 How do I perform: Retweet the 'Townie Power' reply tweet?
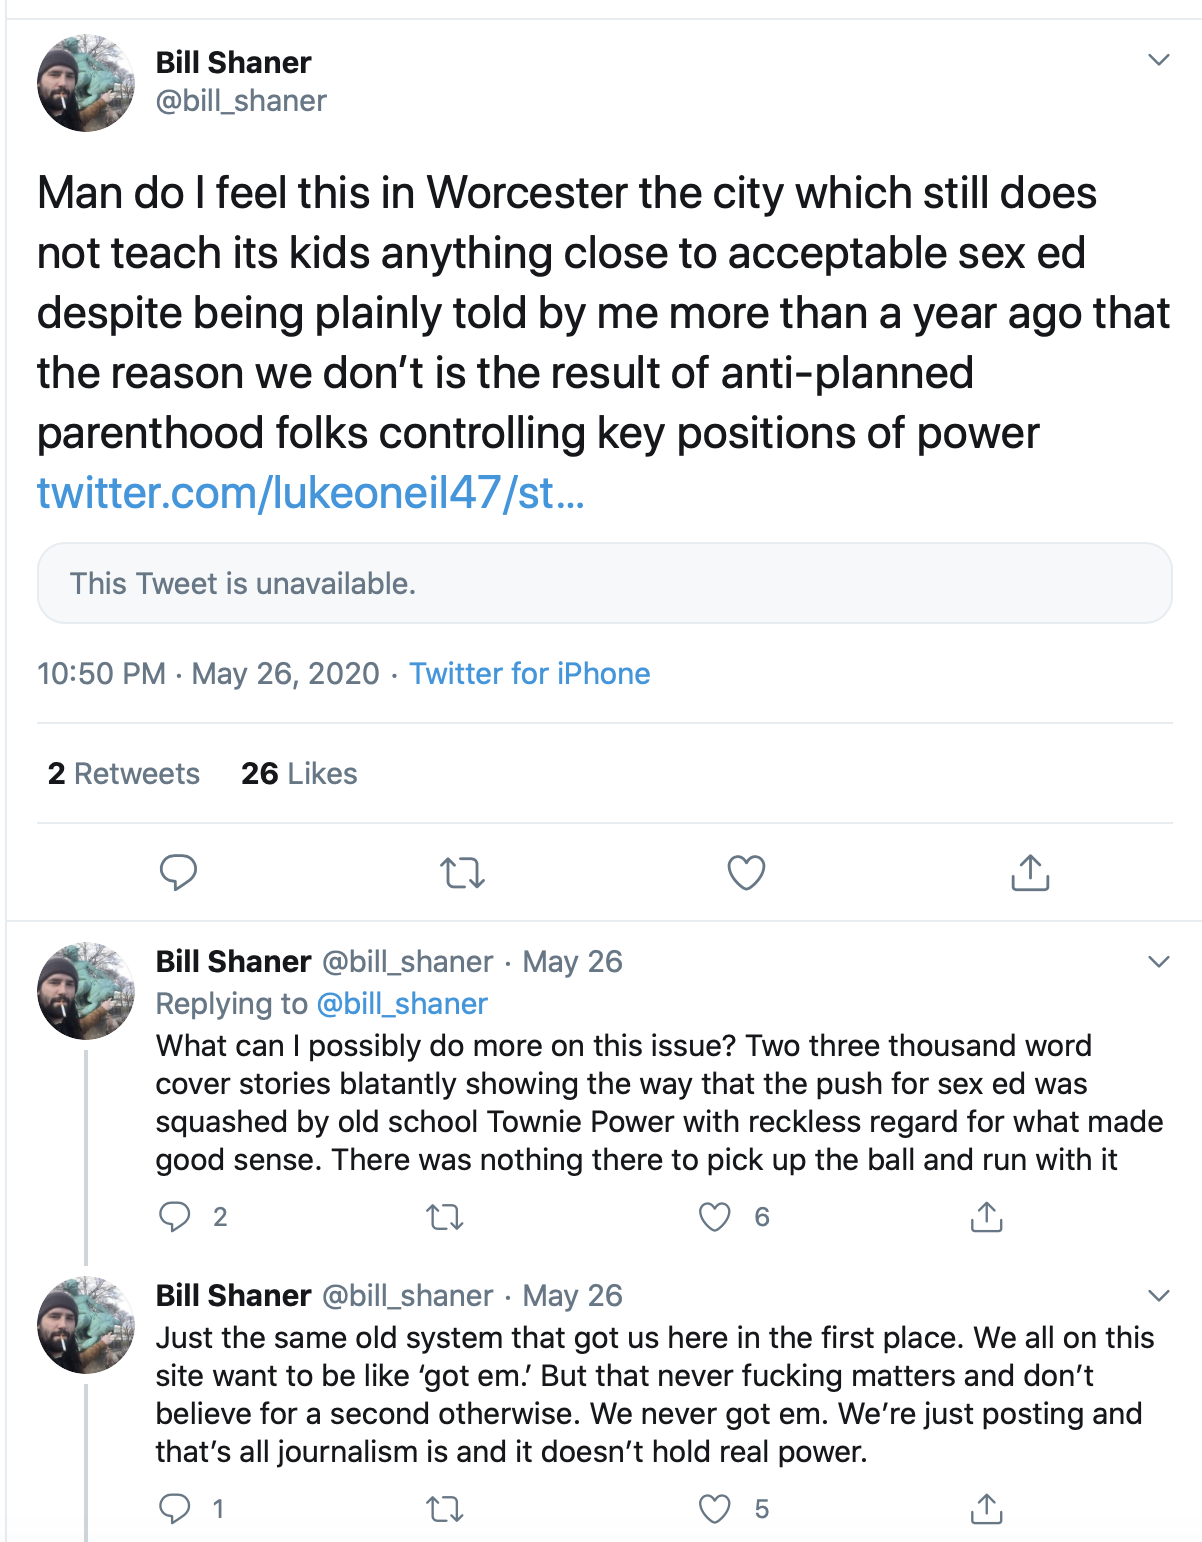[x=445, y=1217]
